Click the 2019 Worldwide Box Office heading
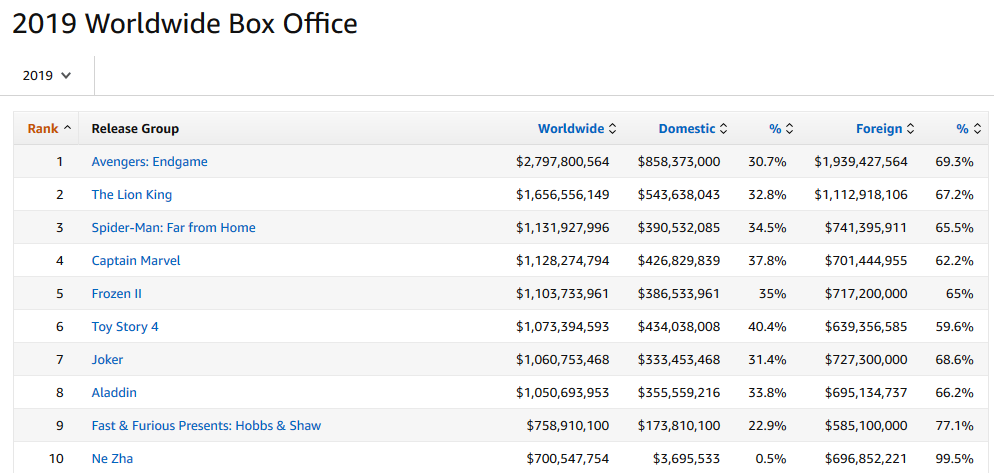The width and height of the screenshot is (994, 473). [x=185, y=23]
